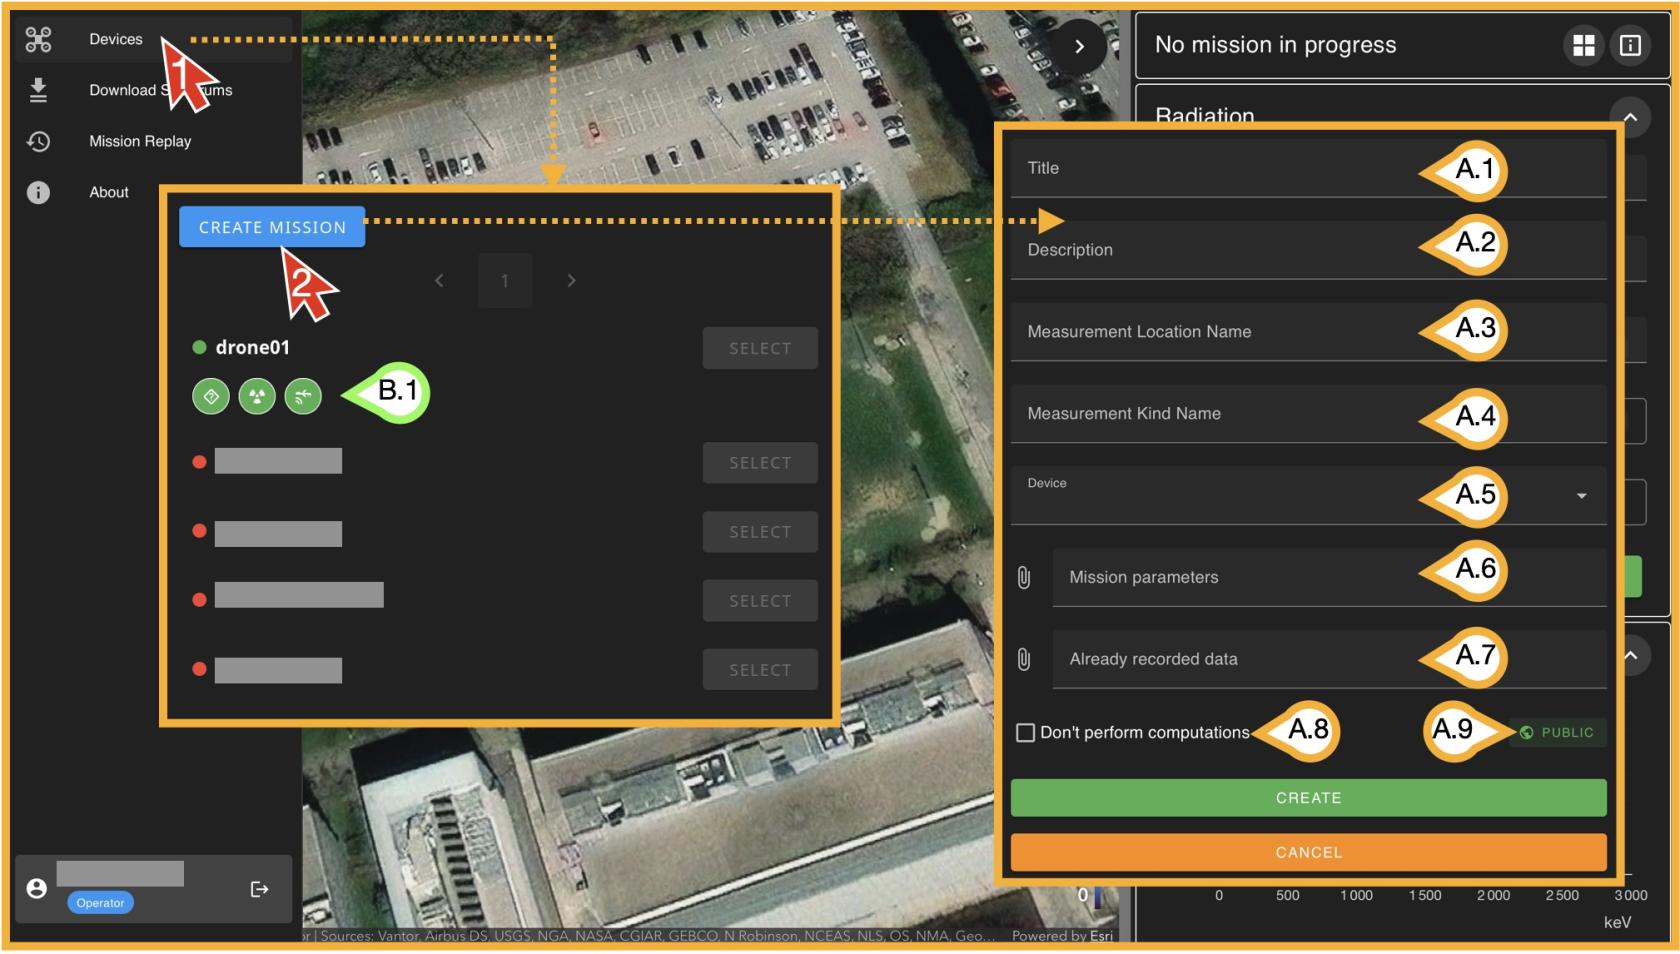
Task: Click the CREATE MISSION button
Action: tap(272, 228)
